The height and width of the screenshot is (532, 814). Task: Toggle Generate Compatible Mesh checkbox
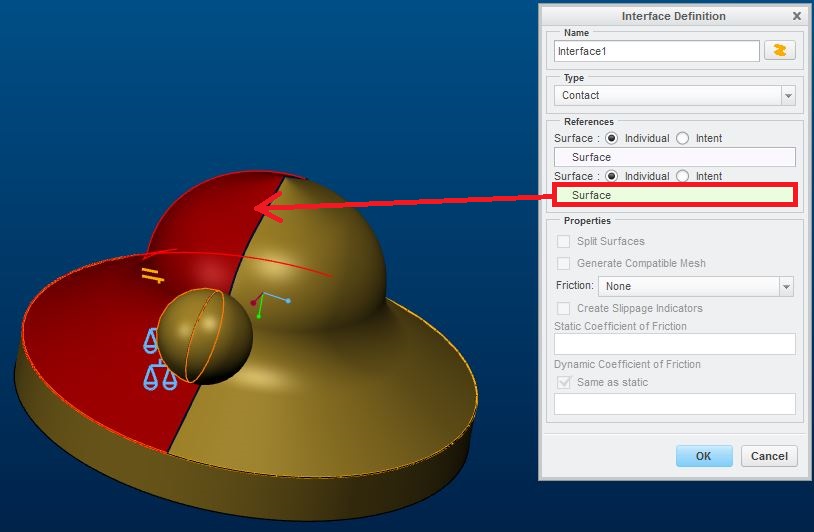[563, 263]
